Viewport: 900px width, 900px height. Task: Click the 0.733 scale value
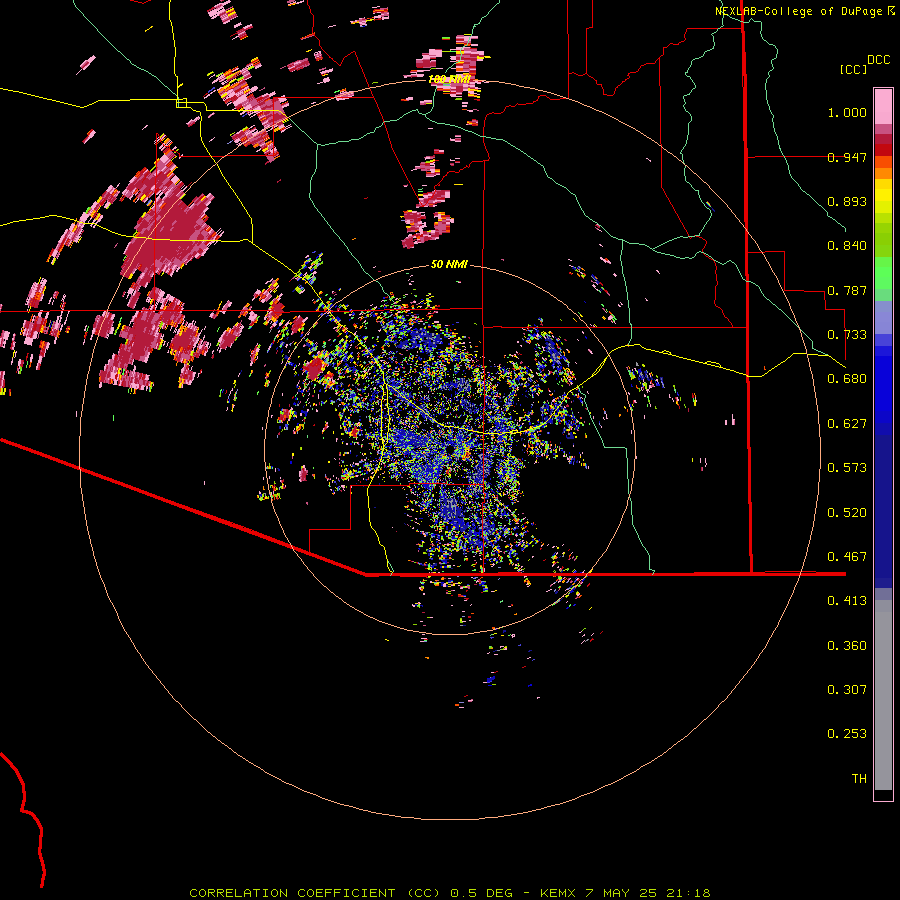[847, 335]
